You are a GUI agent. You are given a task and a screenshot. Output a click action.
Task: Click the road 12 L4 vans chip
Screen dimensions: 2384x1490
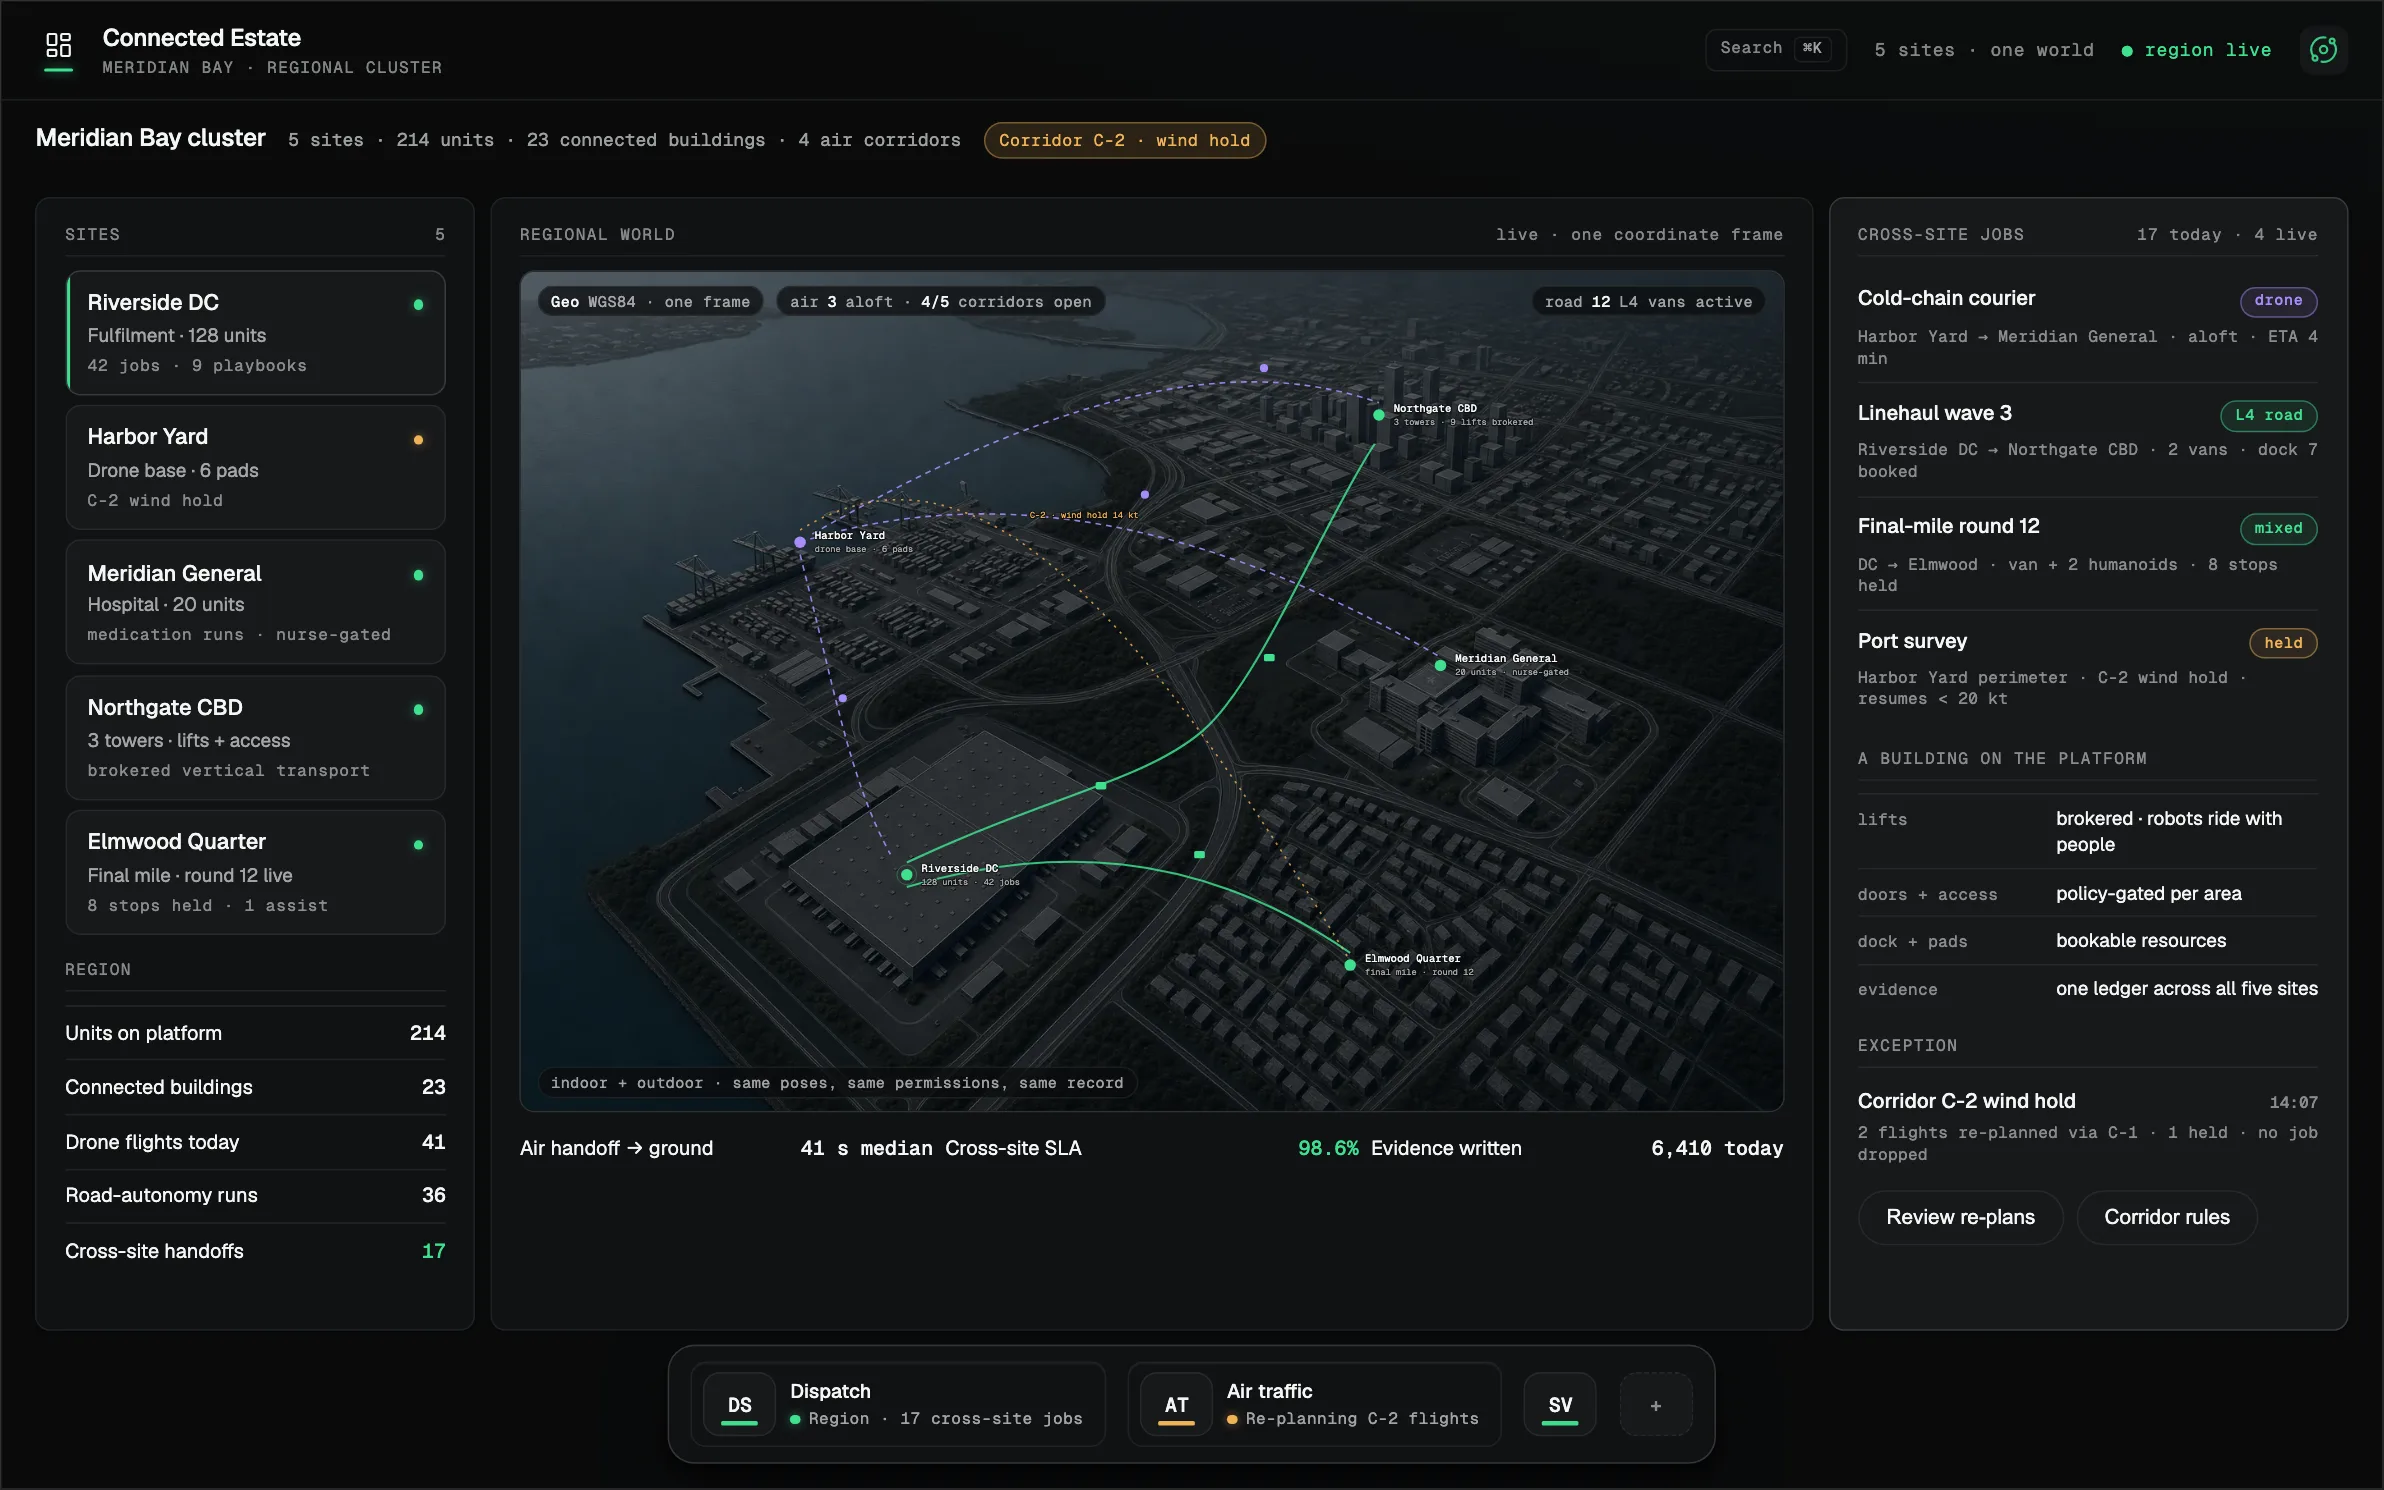coord(1648,302)
